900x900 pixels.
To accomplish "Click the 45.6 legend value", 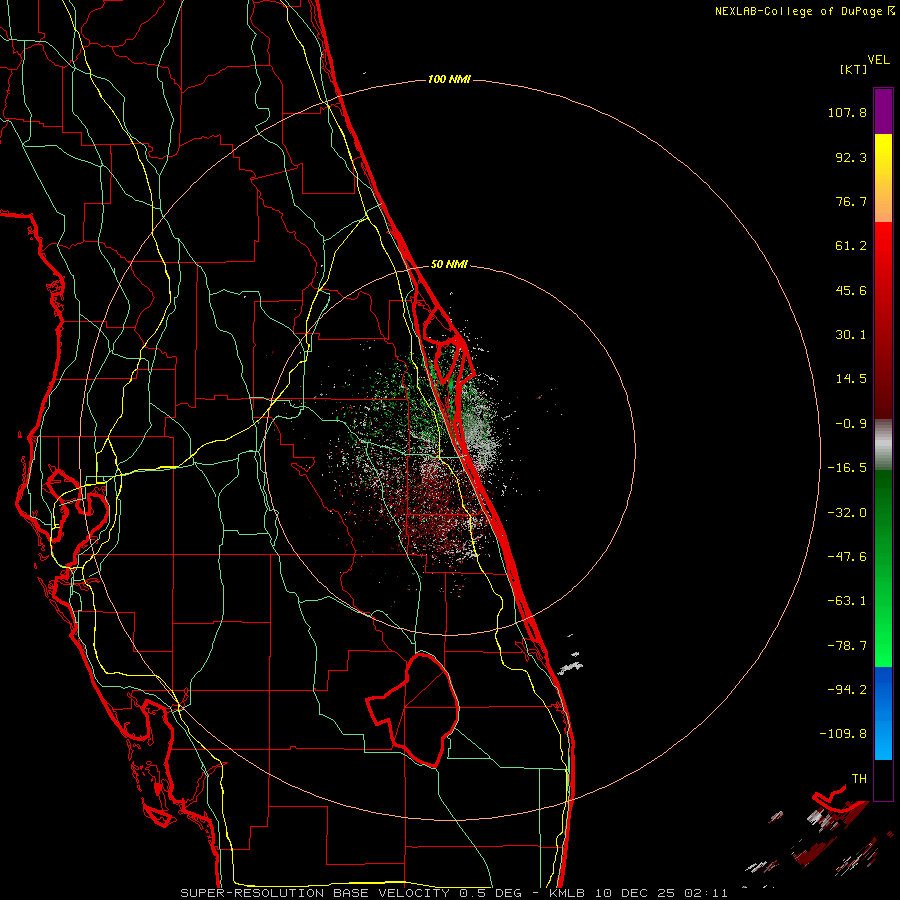I will click(851, 290).
